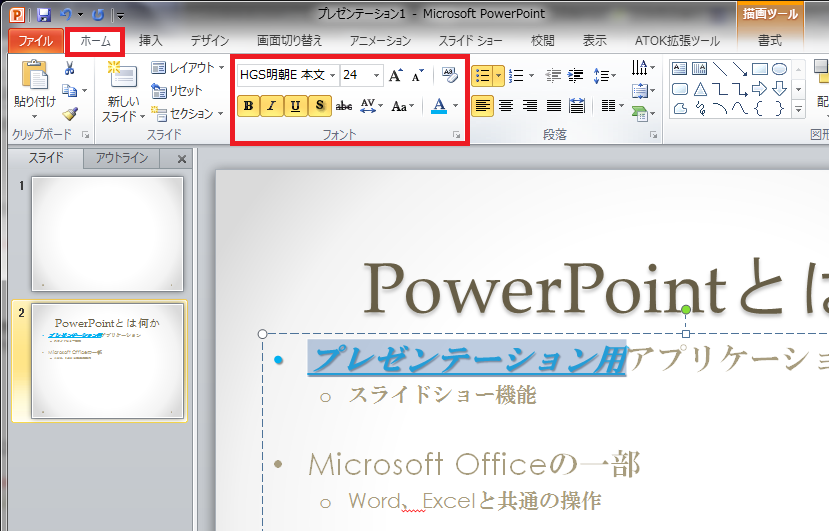
Task: Toggle Italic formatting button
Action: click(272, 106)
